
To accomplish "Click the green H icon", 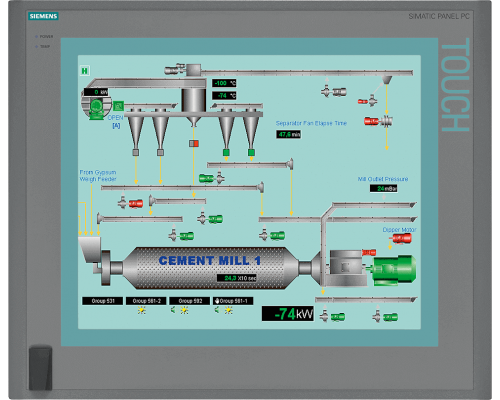I will [85, 71].
